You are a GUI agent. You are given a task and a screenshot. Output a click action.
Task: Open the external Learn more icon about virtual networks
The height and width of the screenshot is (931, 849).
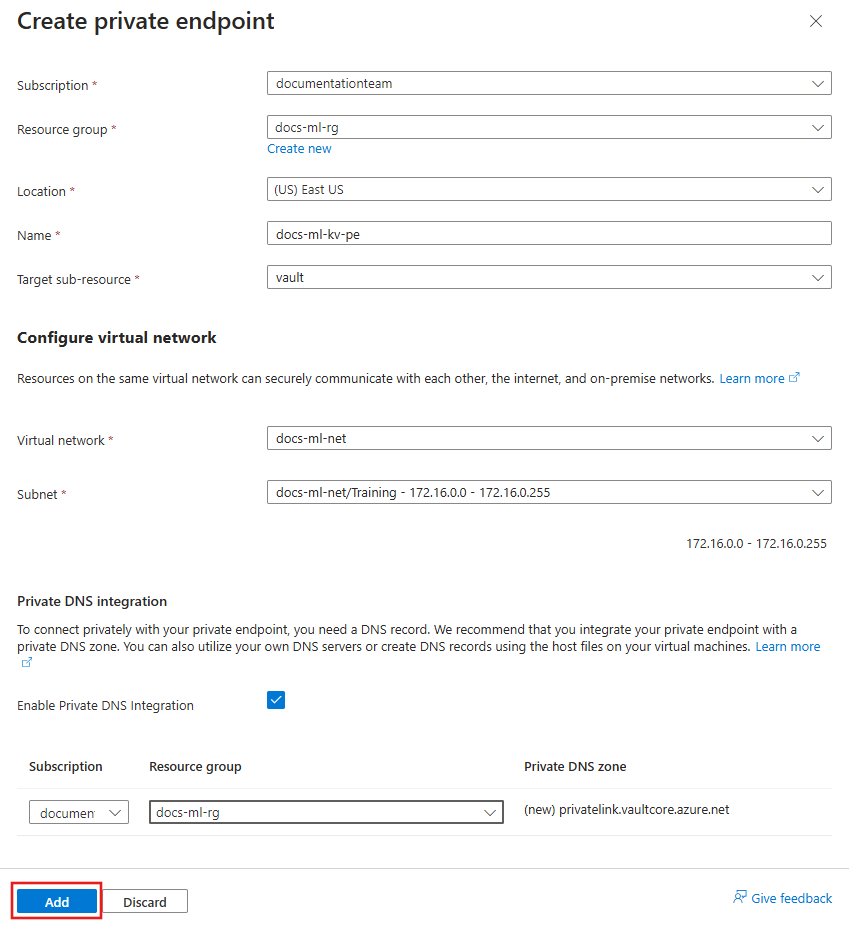(x=794, y=377)
